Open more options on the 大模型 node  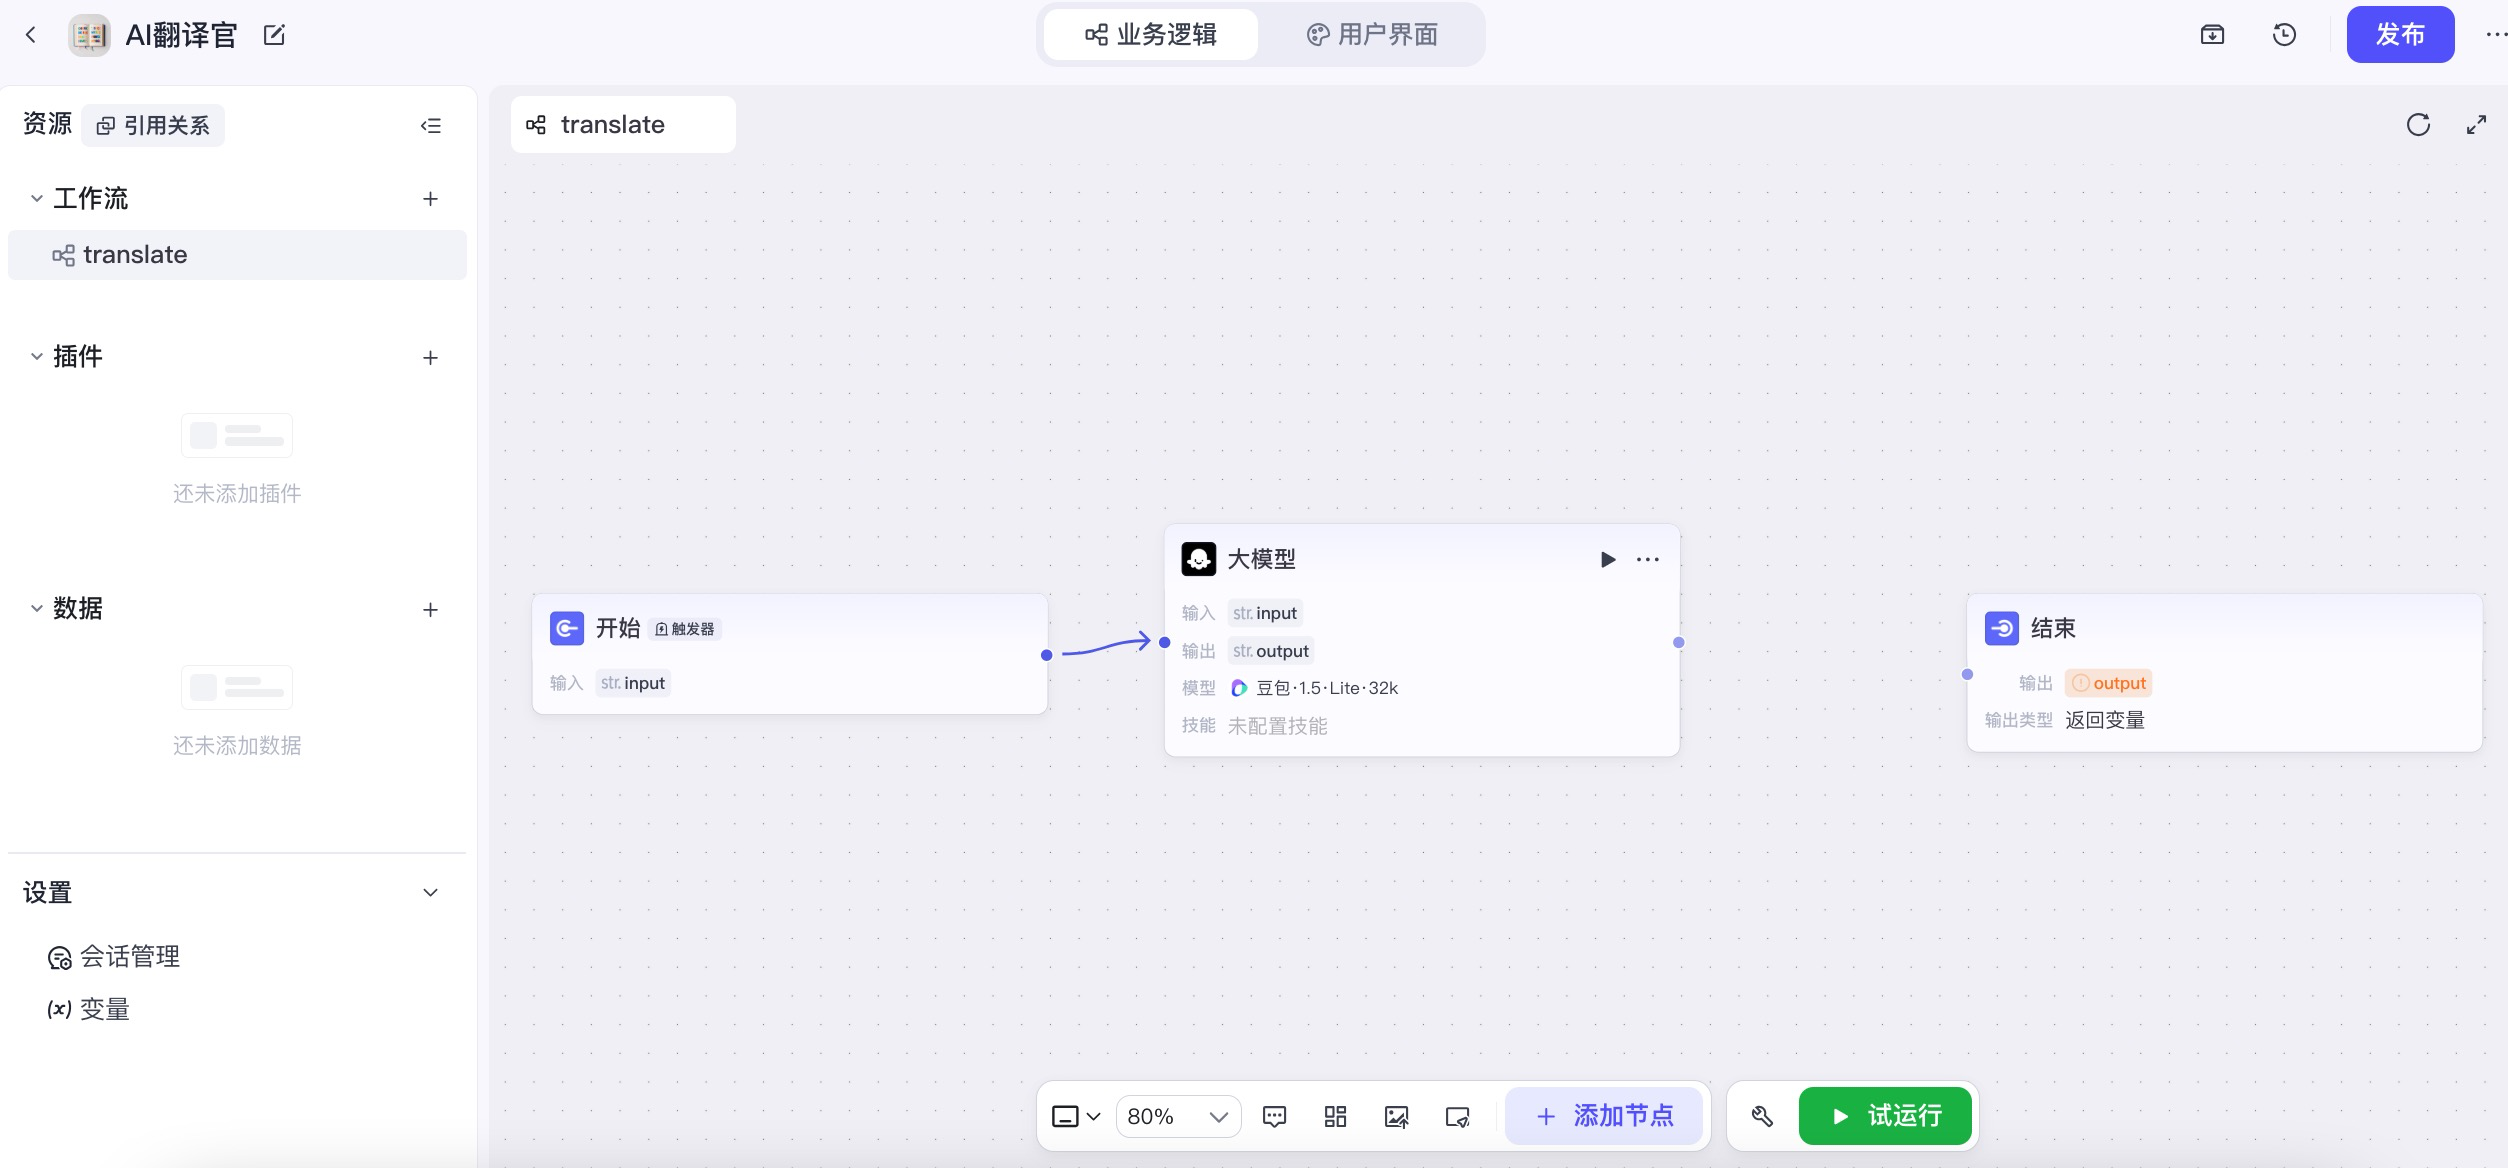point(1647,559)
